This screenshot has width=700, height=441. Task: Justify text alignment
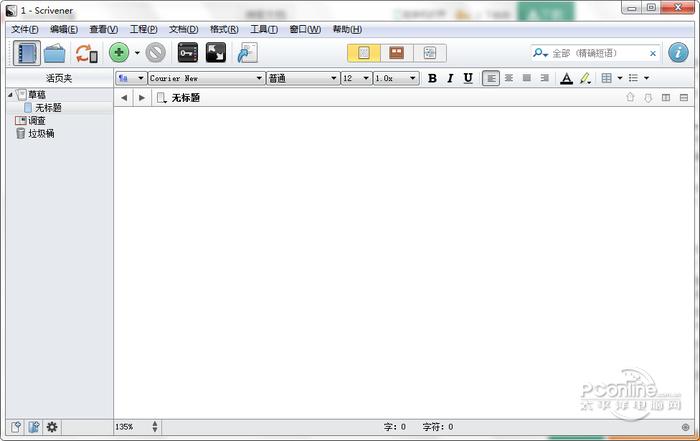527,78
